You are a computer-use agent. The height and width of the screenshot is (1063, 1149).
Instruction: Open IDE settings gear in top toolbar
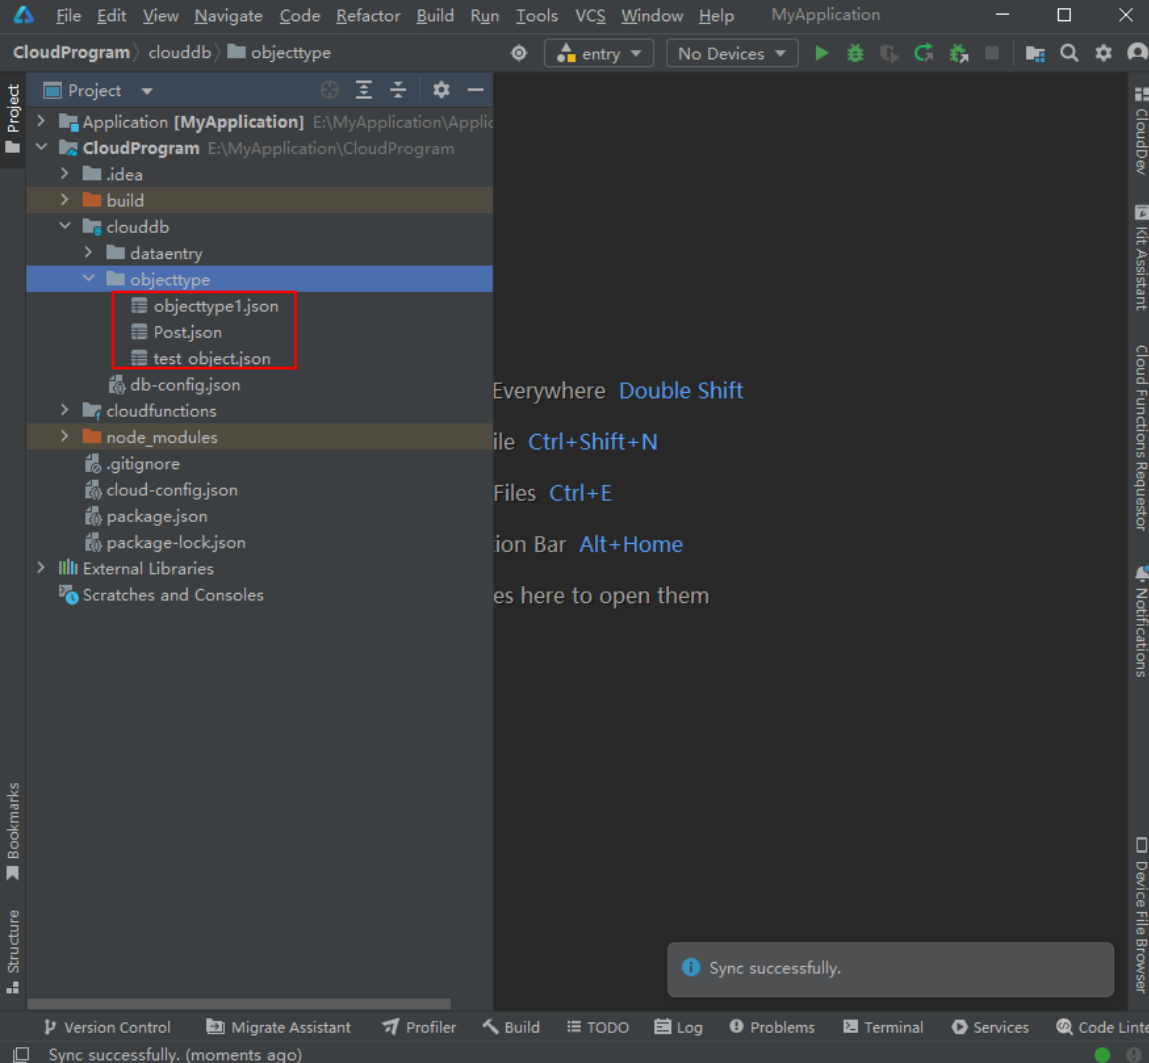[1104, 53]
